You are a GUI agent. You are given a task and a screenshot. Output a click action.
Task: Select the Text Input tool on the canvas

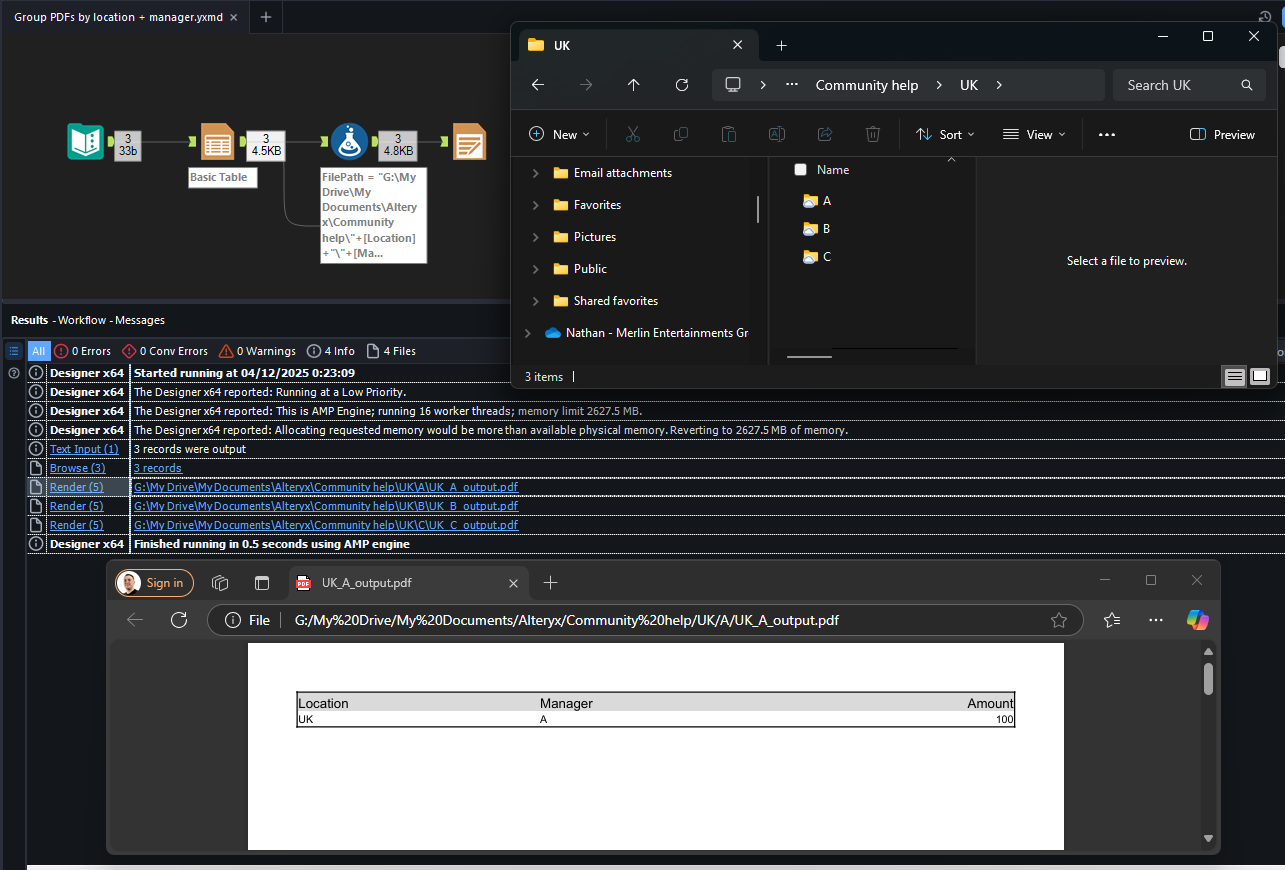[85, 141]
